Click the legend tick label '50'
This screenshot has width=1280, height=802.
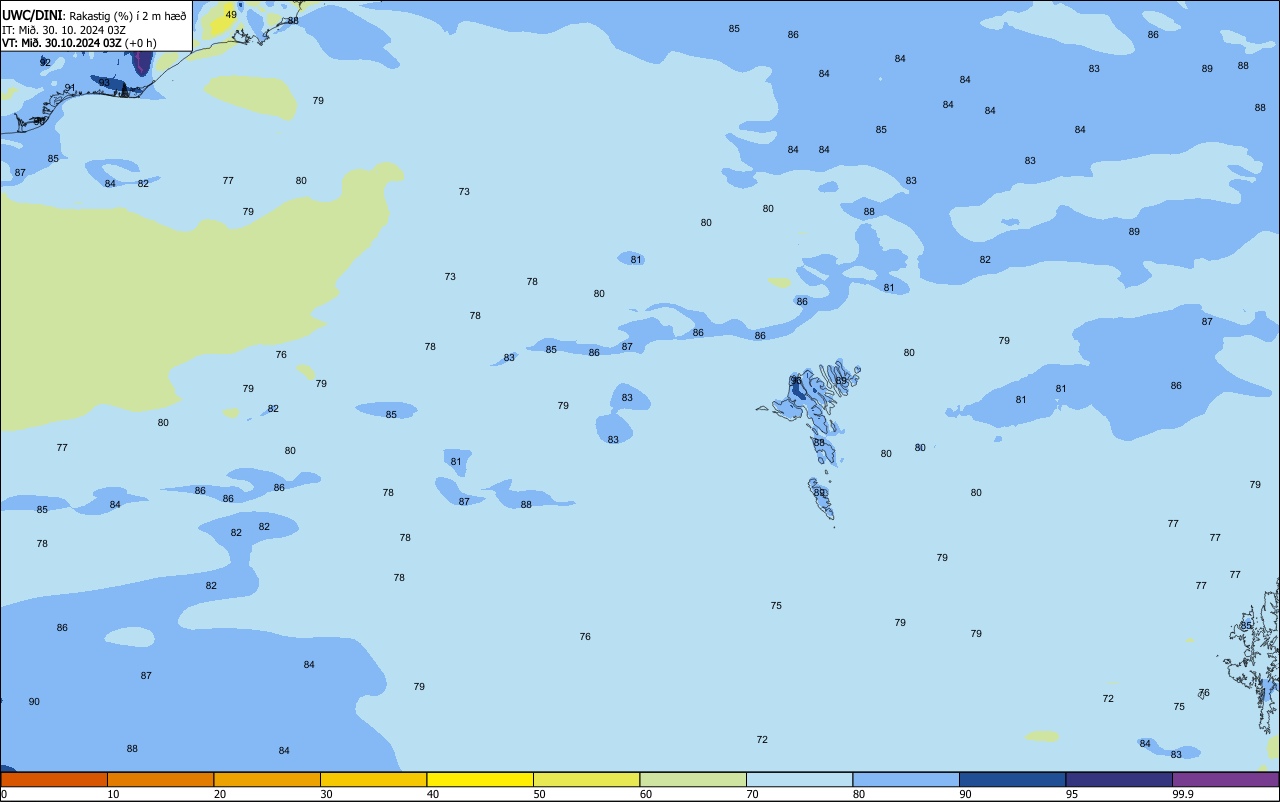(x=539, y=794)
